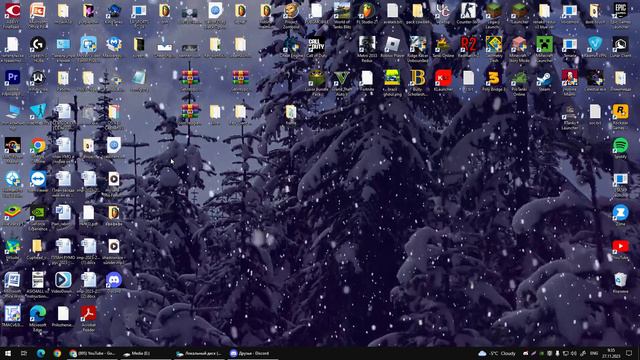Open the Windows Start menu
640x360 pixels.
8,353
